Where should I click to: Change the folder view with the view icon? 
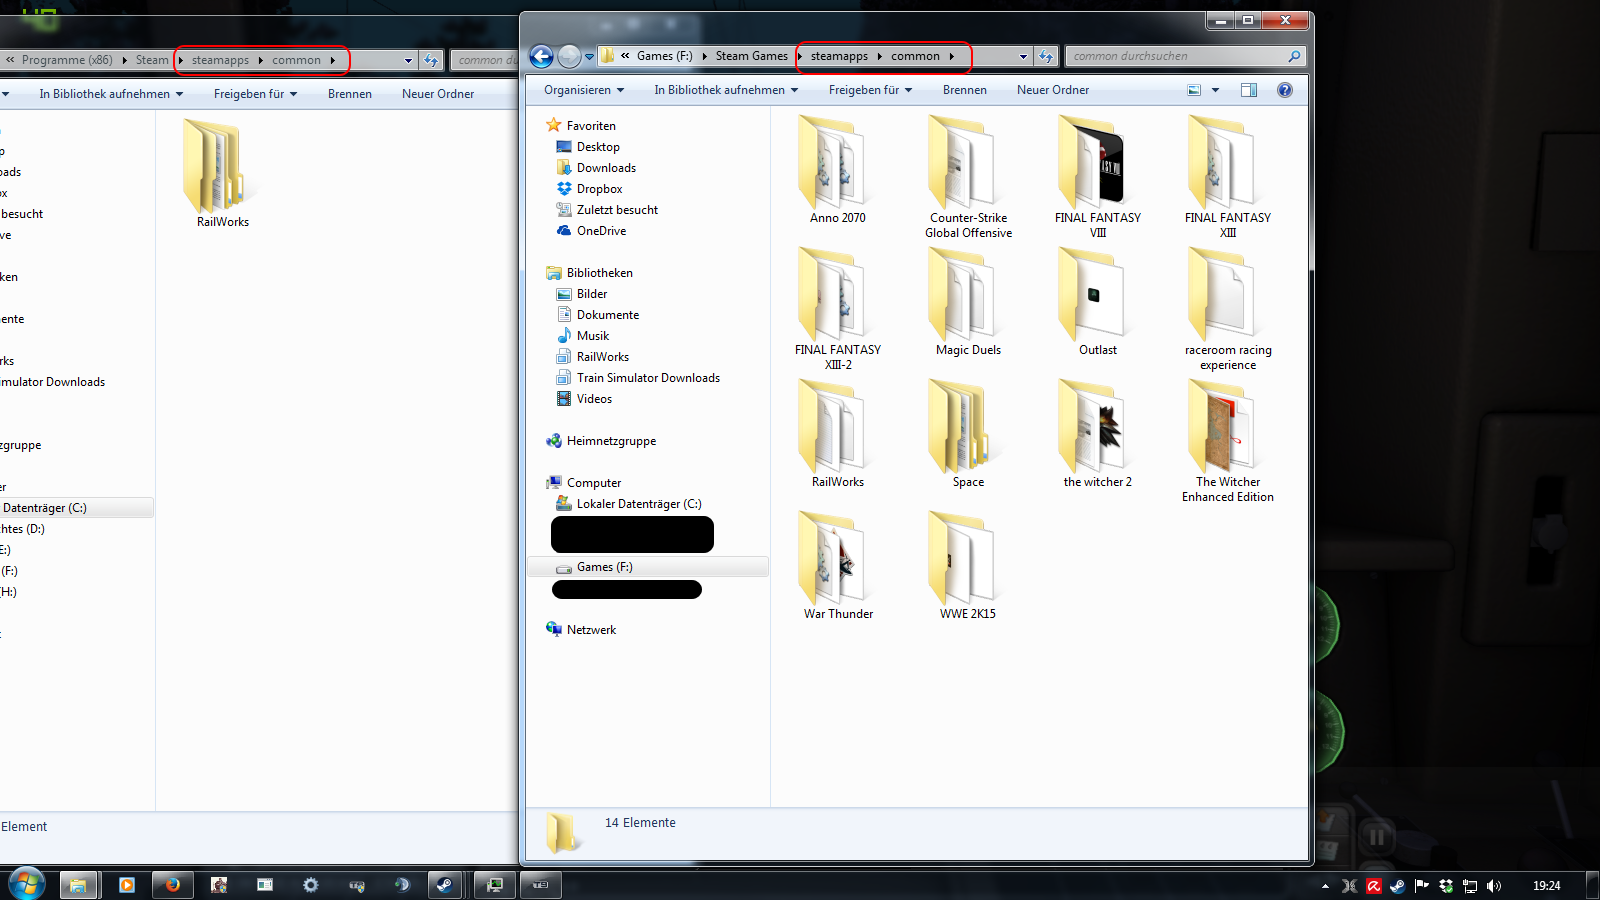coord(1194,90)
